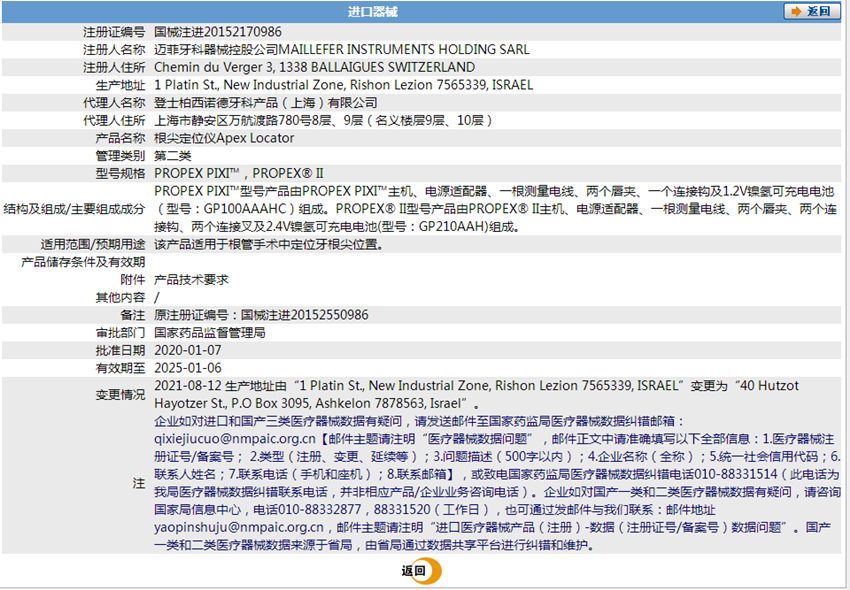Click the 进口器械 title in the header

[372, 12]
